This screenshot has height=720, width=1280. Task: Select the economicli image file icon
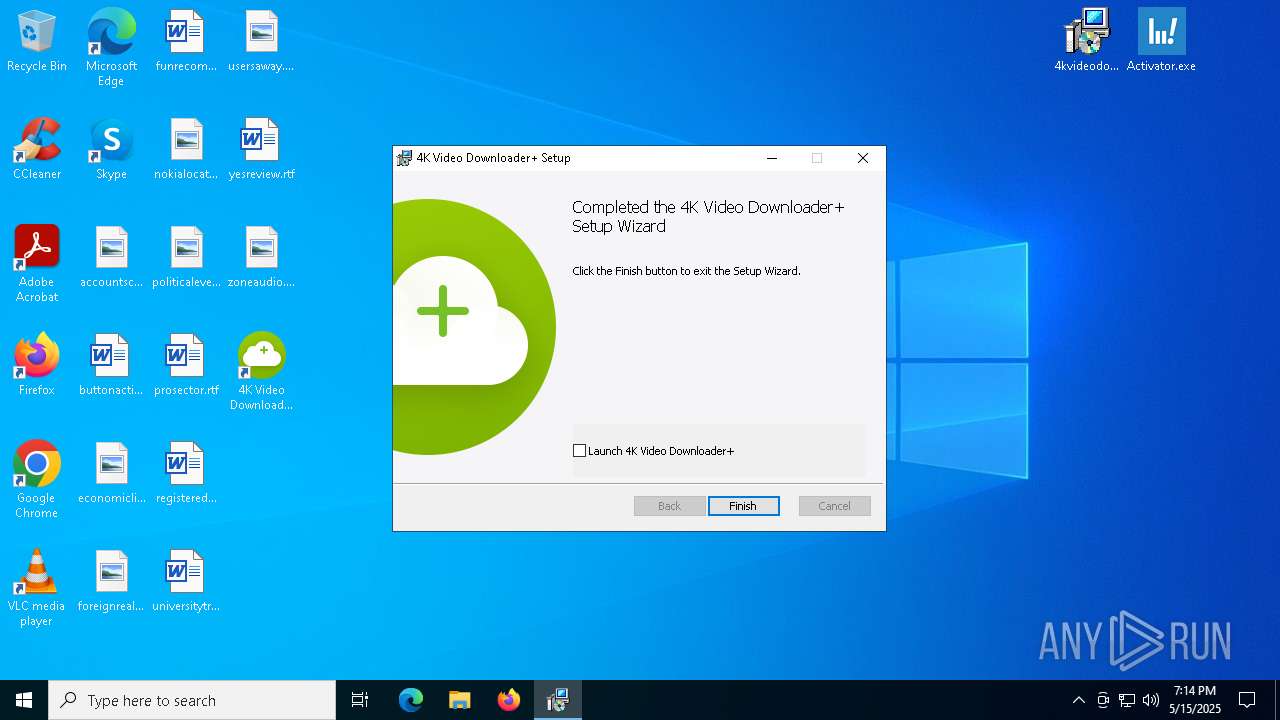111,474
